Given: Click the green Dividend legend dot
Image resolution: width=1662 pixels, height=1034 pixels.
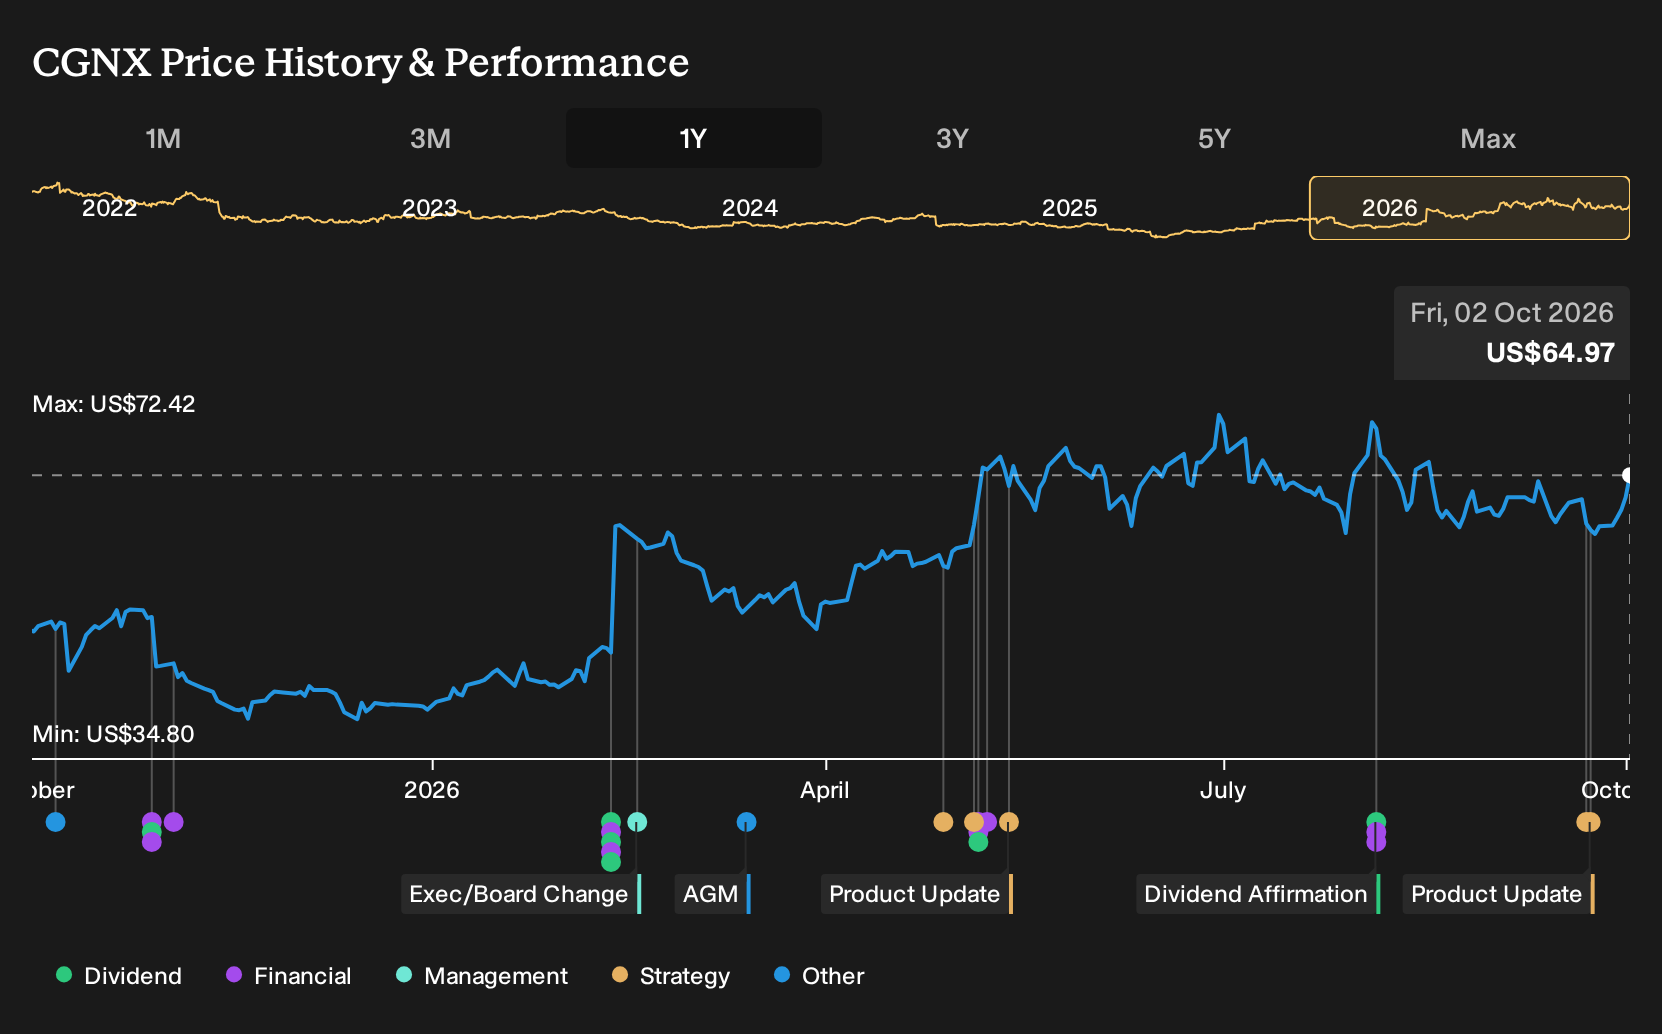Looking at the screenshot, I should coord(64,974).
